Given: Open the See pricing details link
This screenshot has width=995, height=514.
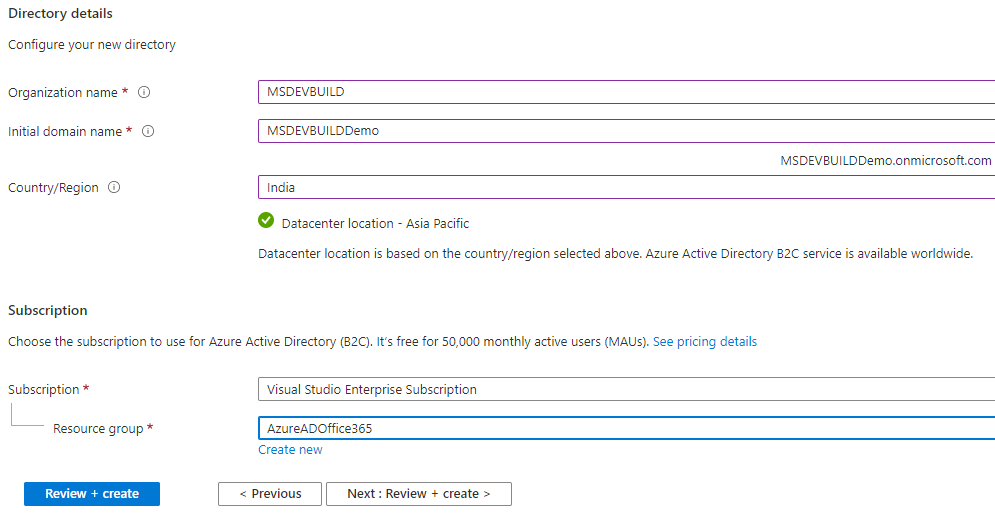Looking at the screenshot, I should point(705,342).
